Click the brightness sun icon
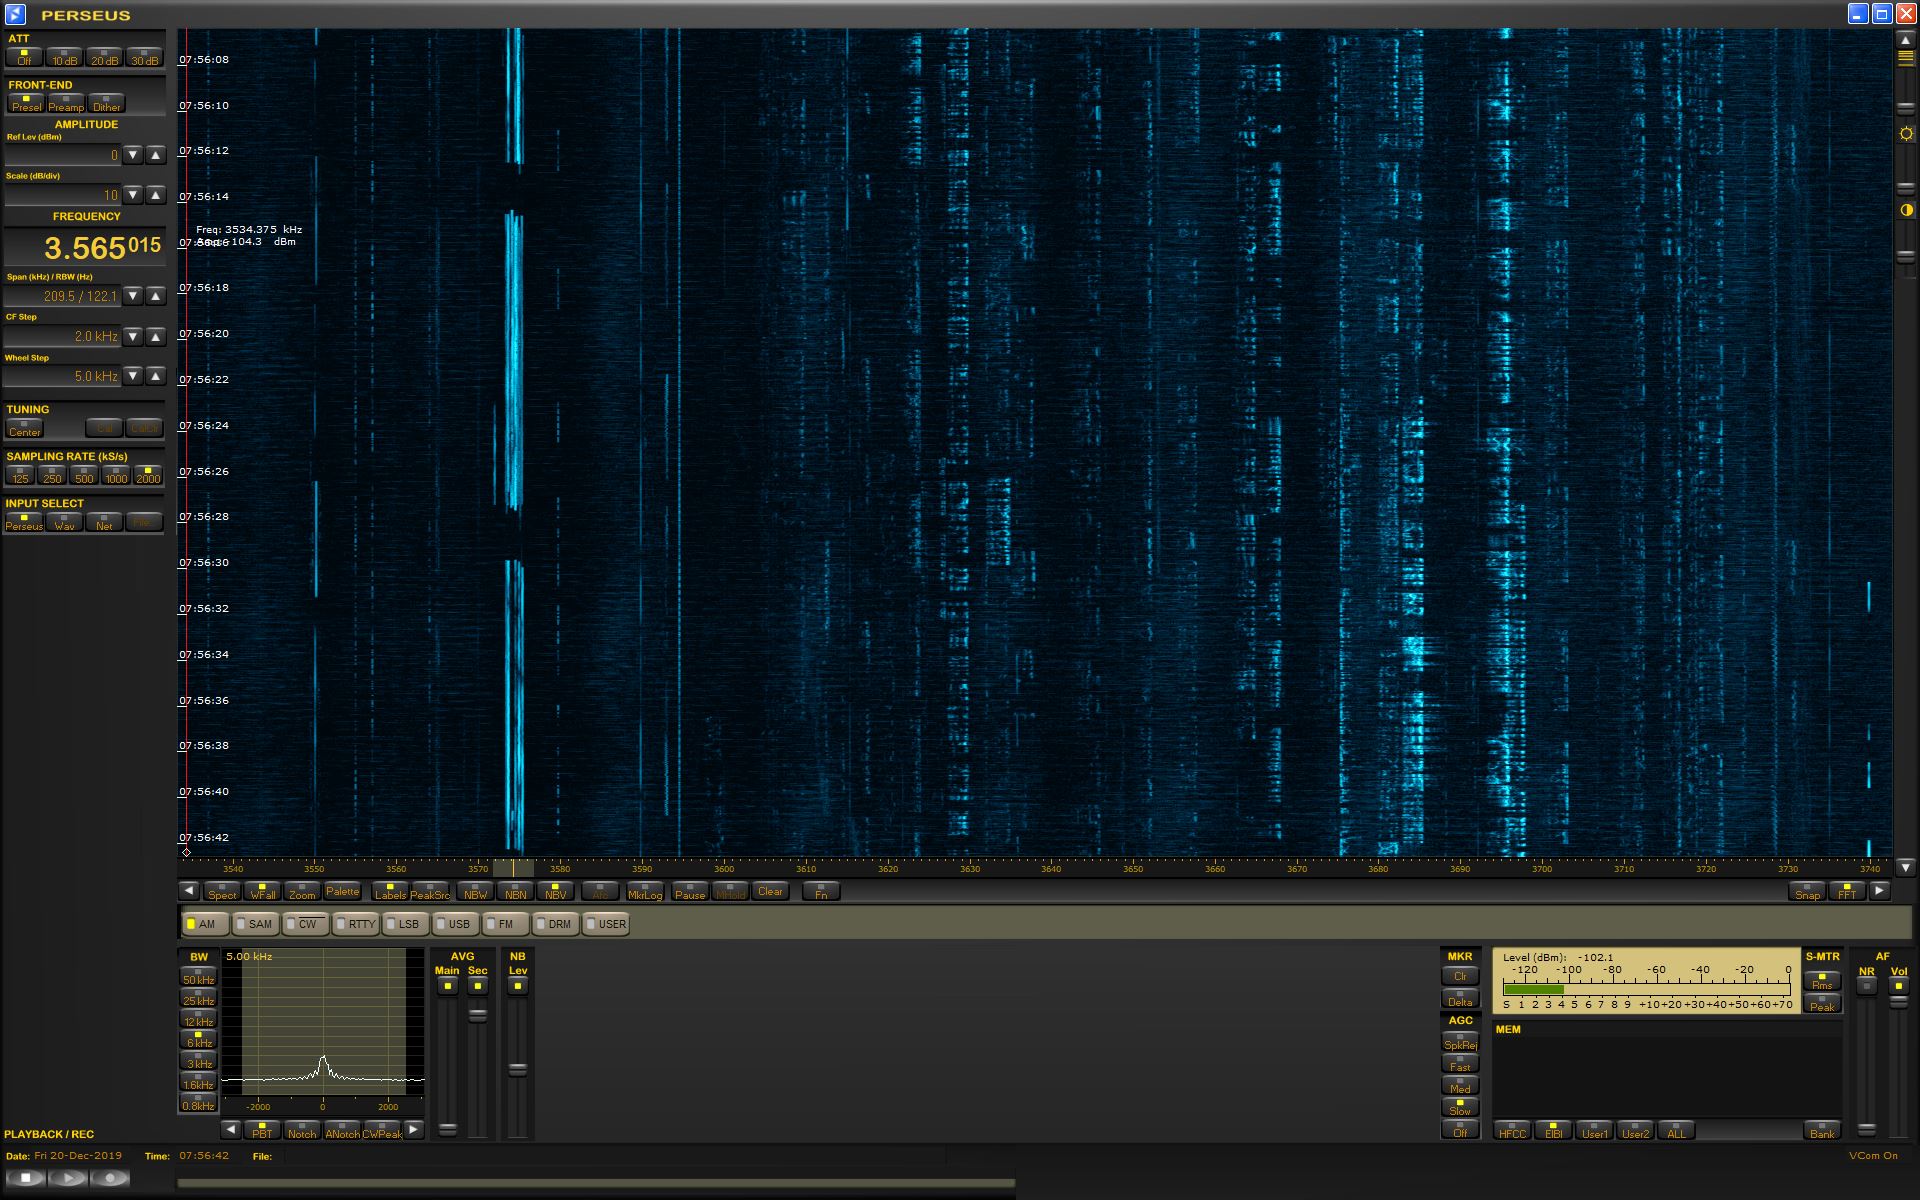This screenshot has width=1920, height=1200. [1906, 134]
